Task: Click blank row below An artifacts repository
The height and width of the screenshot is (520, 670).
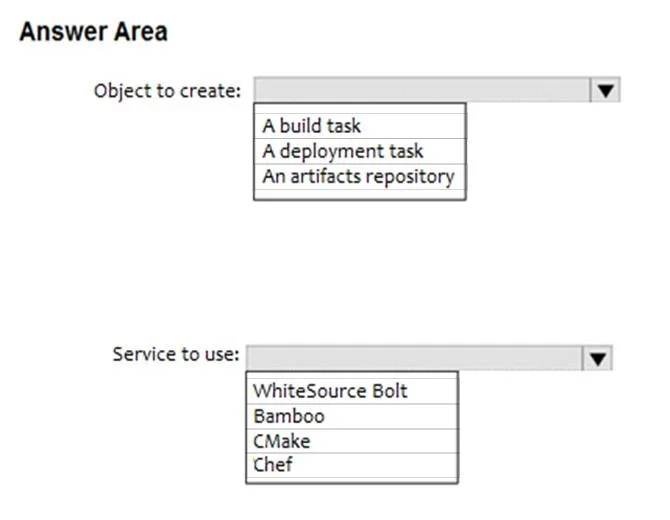Action: point(360,194)
